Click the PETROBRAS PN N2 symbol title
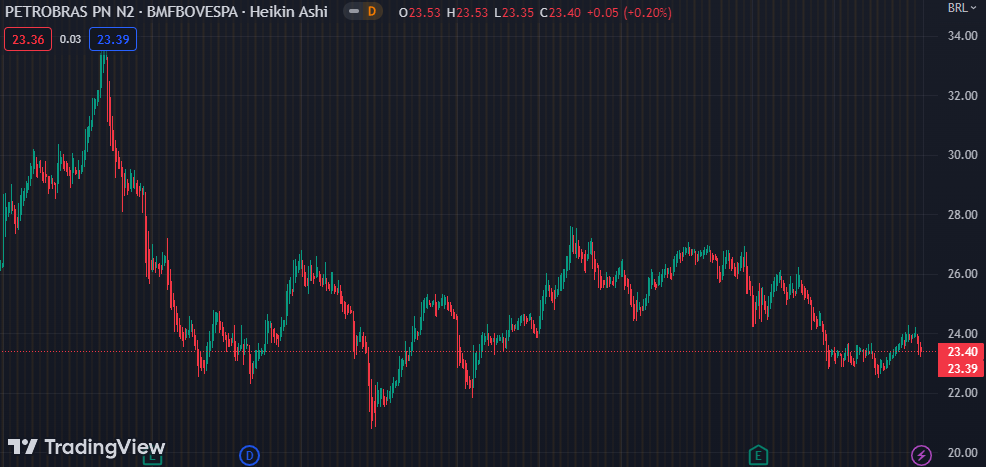This screenshot has height=467, width=986. point(69,11)
